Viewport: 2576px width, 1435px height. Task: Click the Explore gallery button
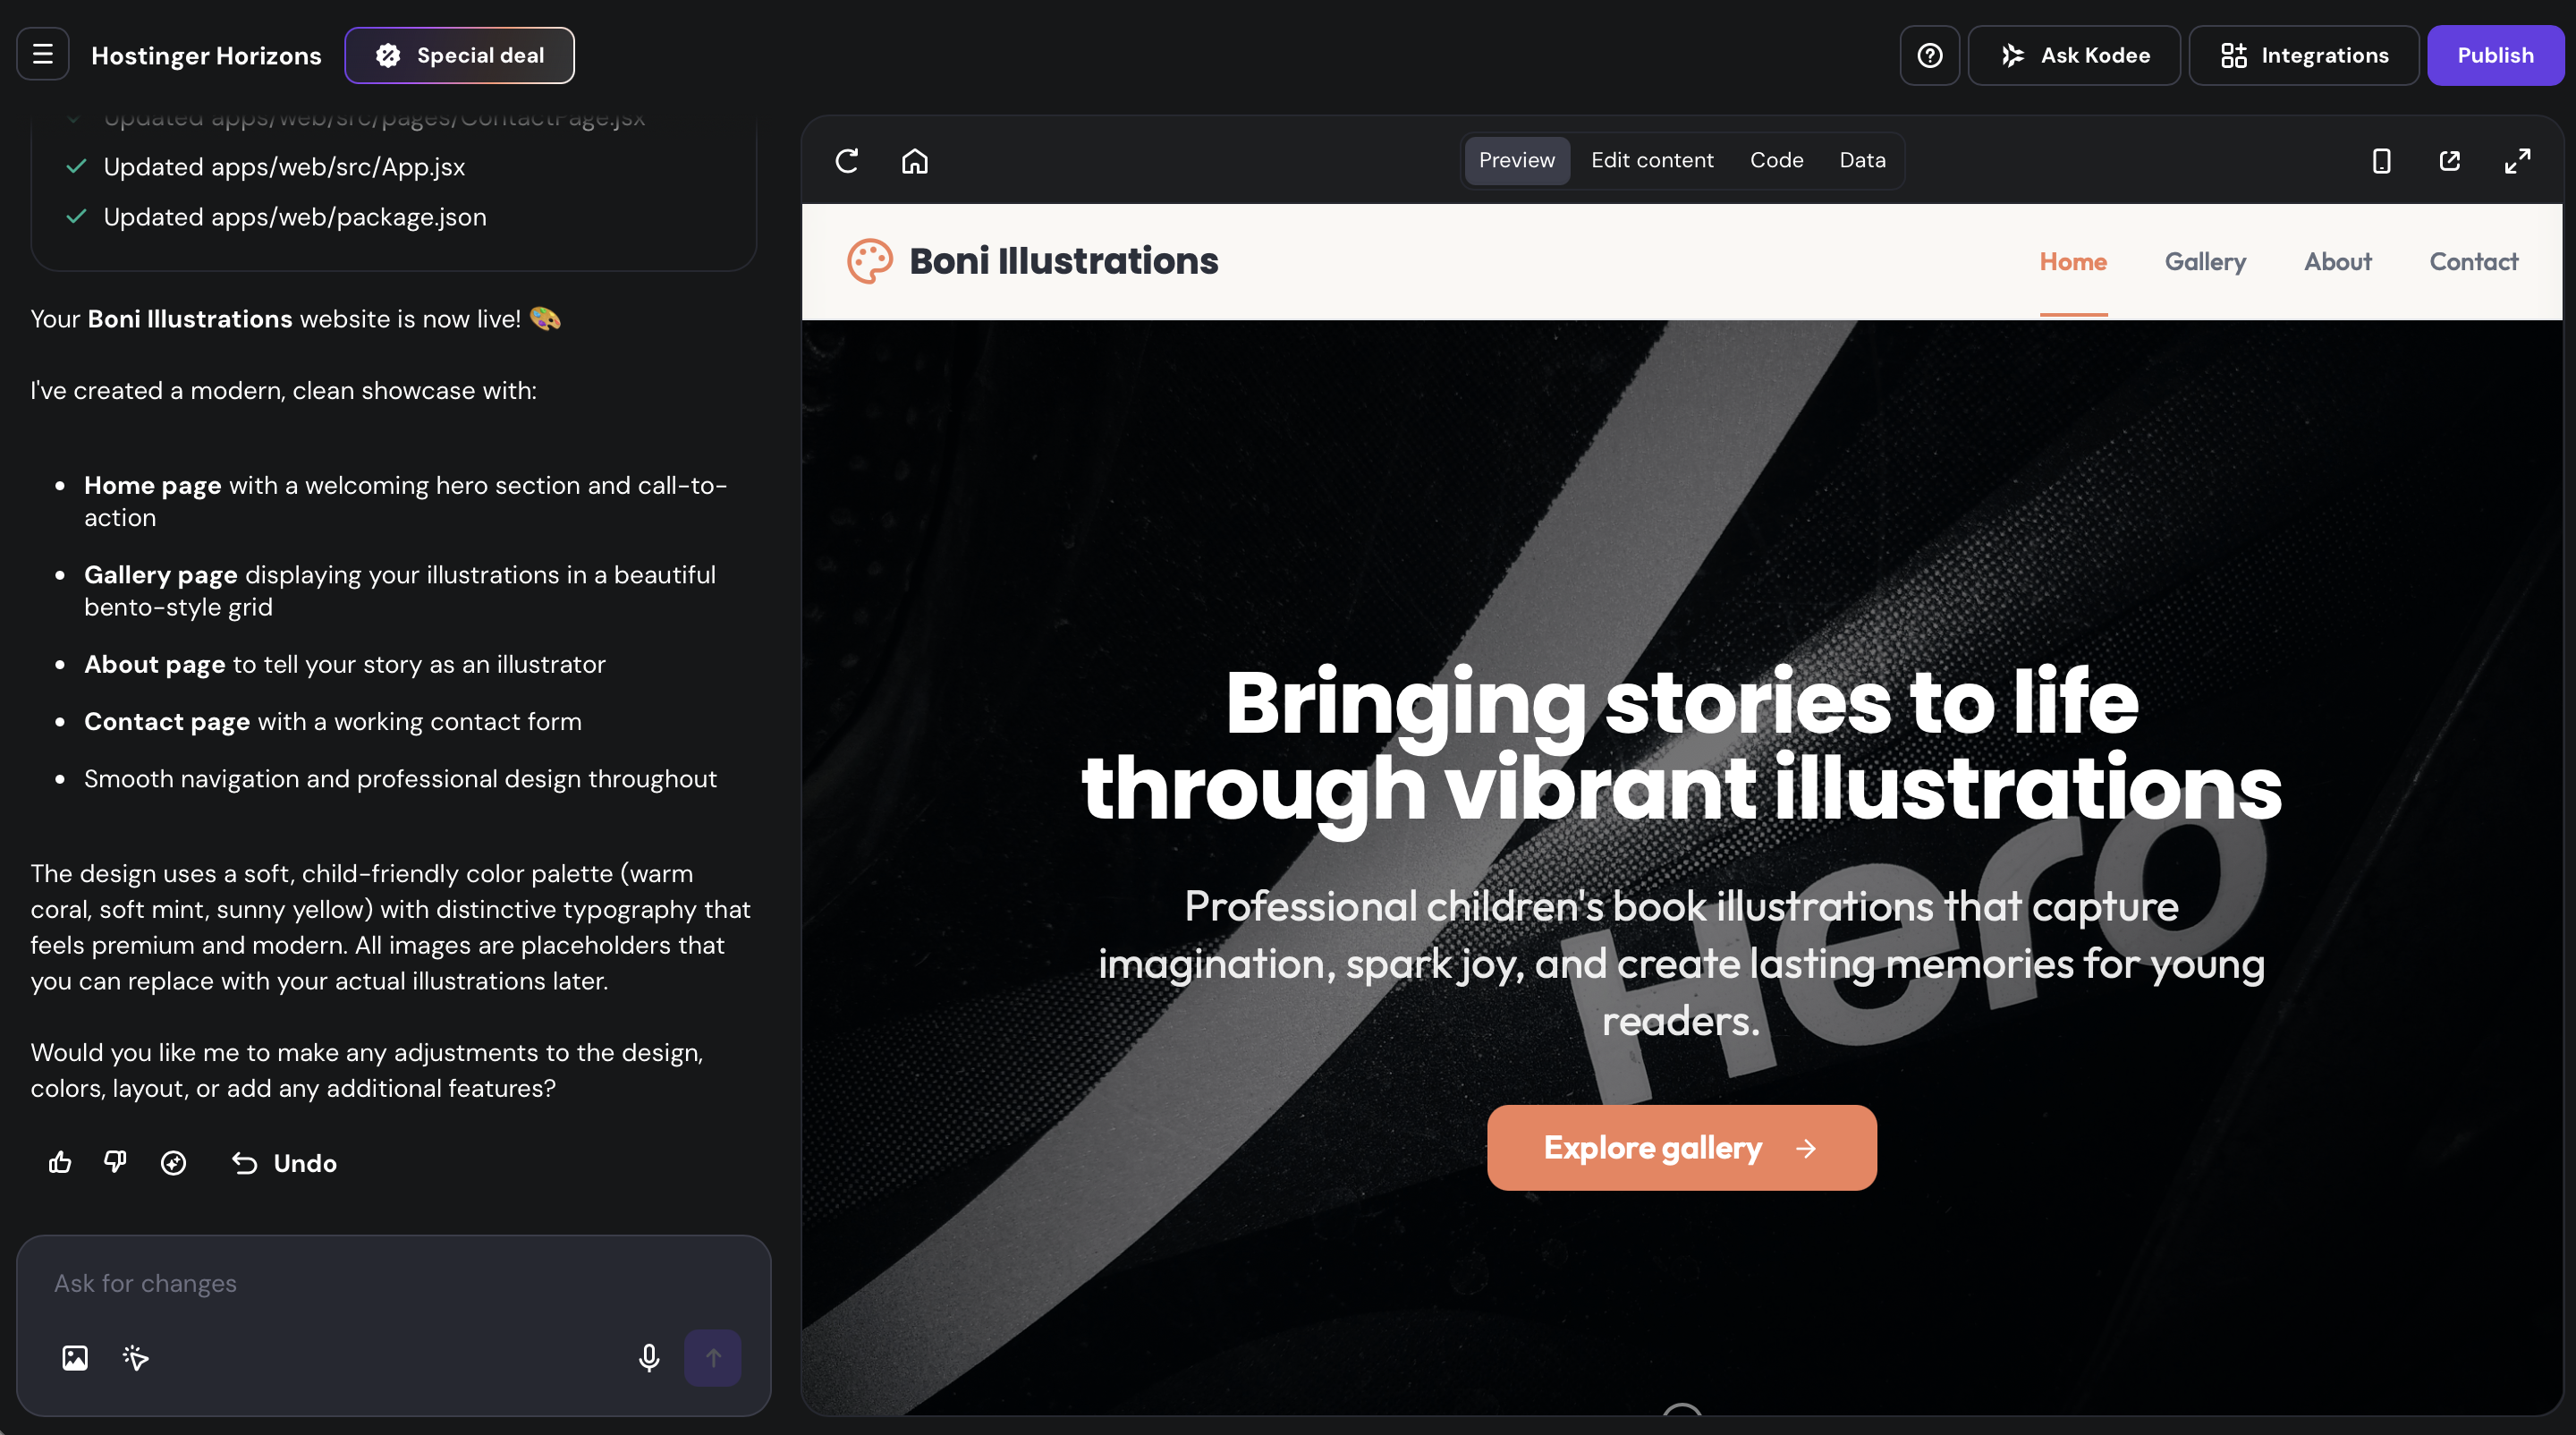[x=1681, y=1147]
